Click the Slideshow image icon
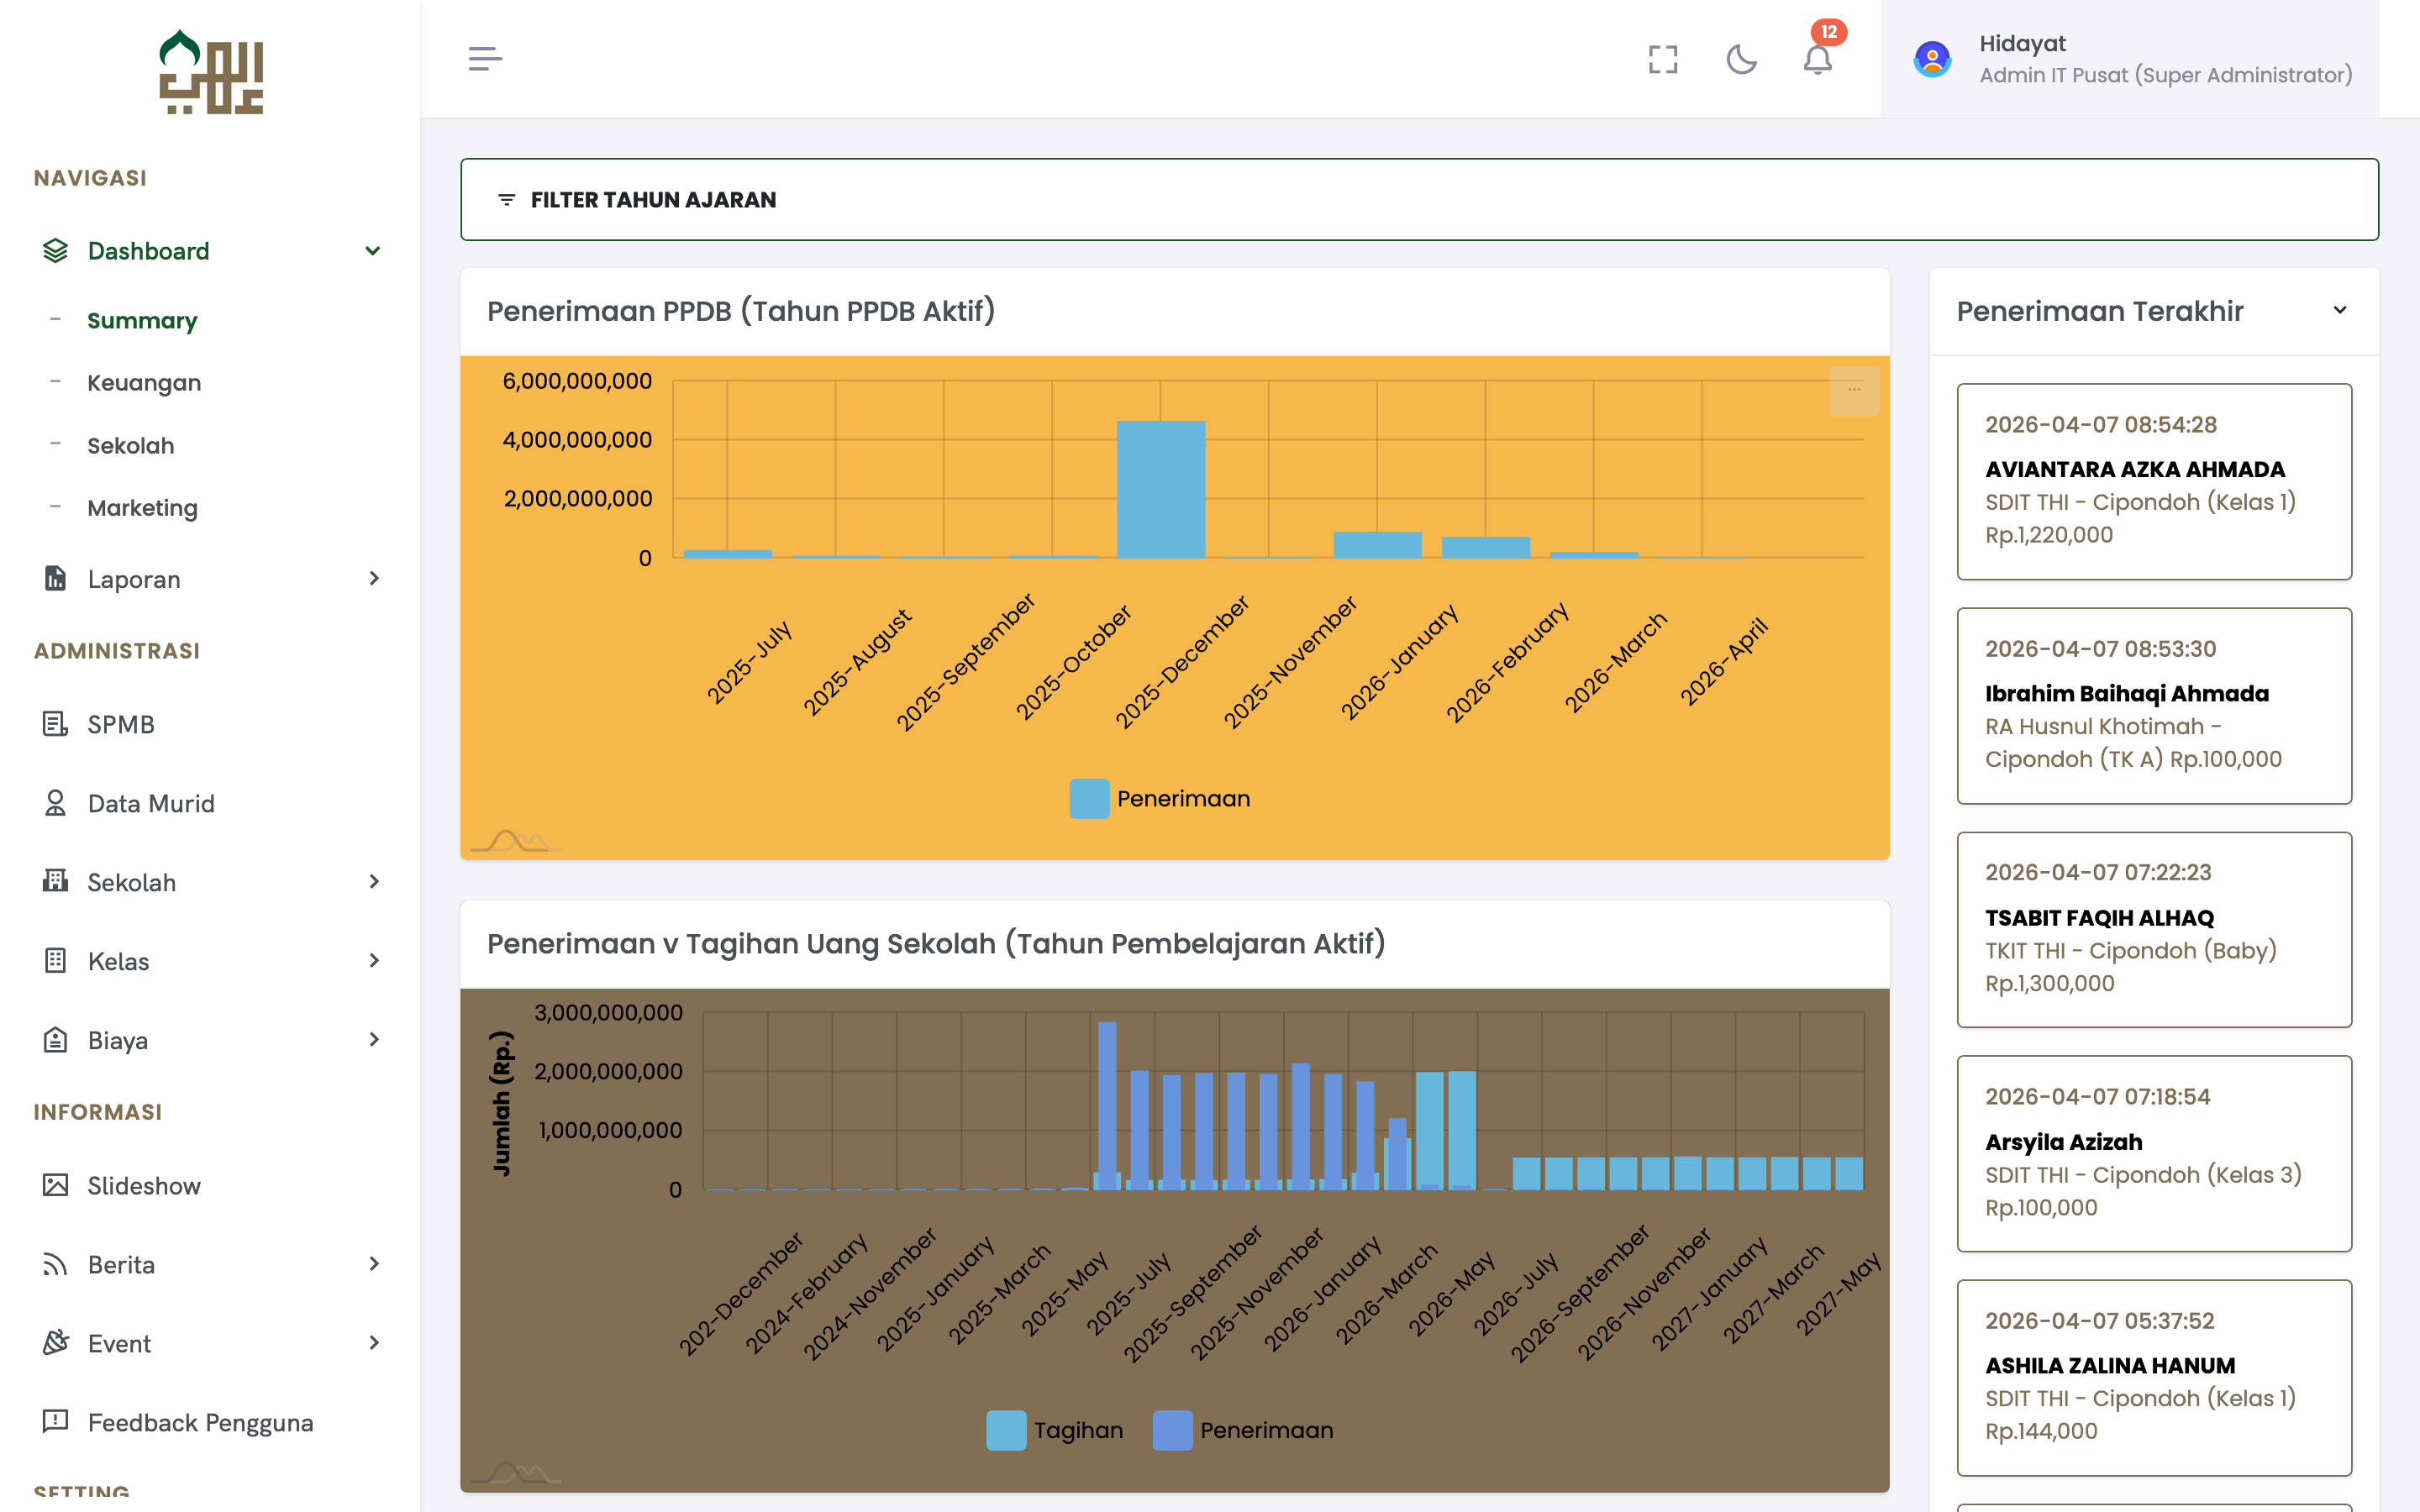2420x1512 pixels. coord(56,1185)
